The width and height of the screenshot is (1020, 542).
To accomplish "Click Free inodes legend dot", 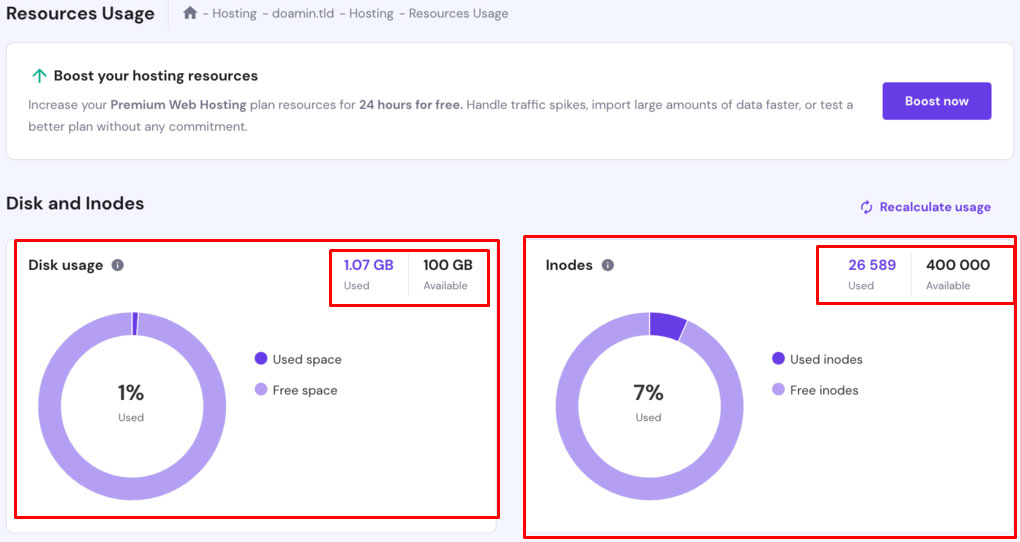I will tap(778, 390).
